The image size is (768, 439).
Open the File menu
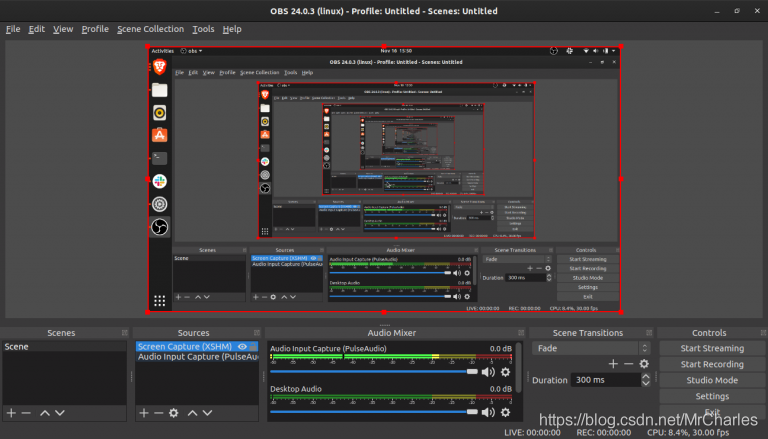pyautogui.click(x=13, y=29)
